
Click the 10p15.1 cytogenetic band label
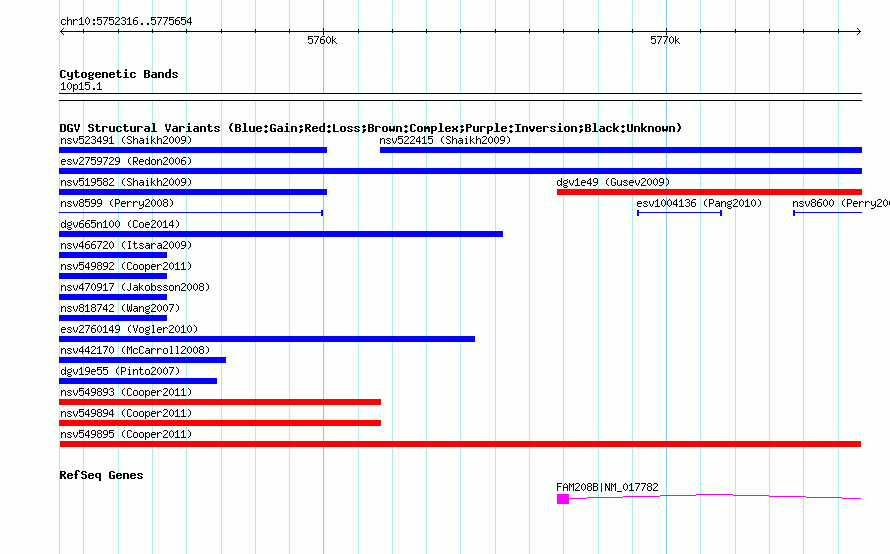81,86
